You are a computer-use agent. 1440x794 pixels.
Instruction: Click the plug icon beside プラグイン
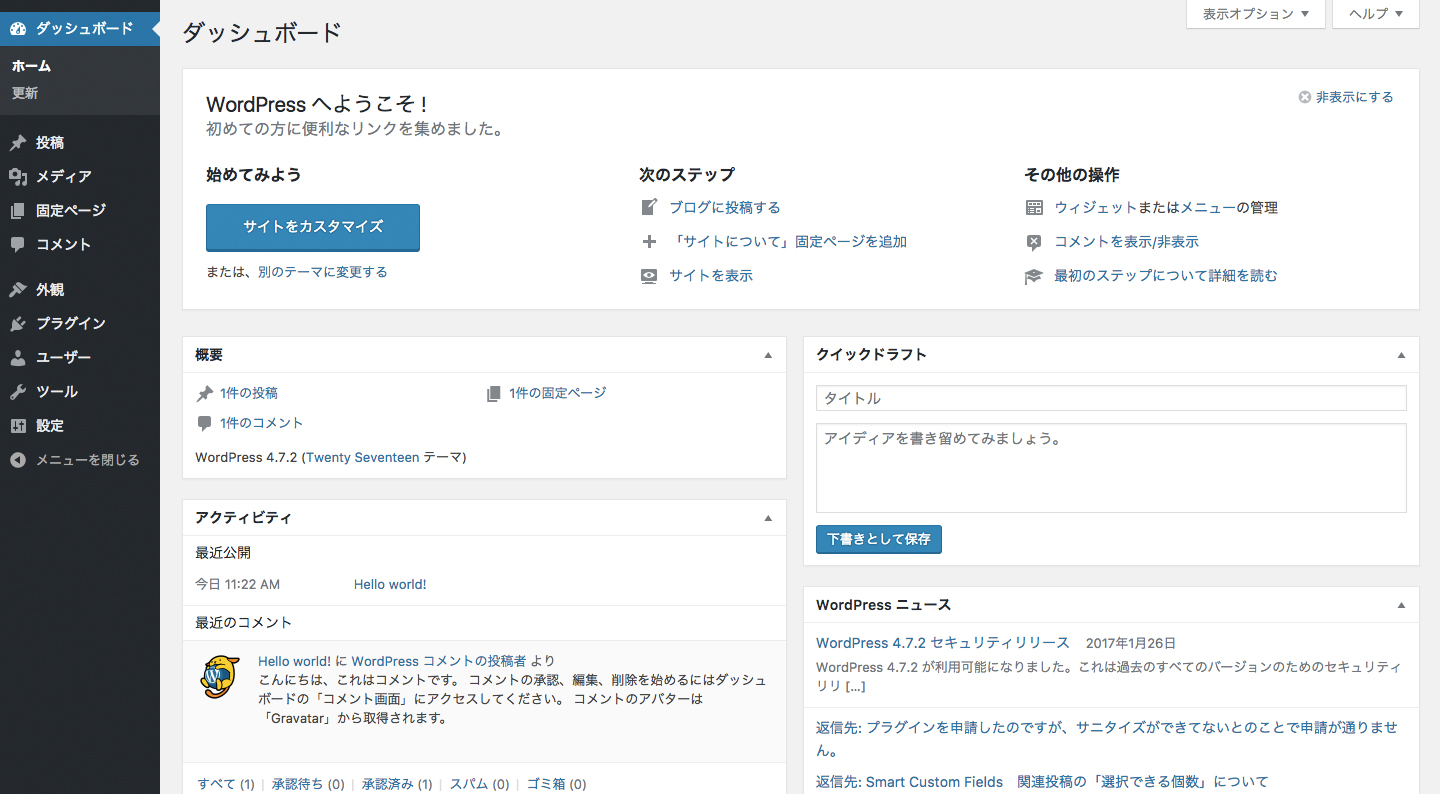[x=18, y=324]
